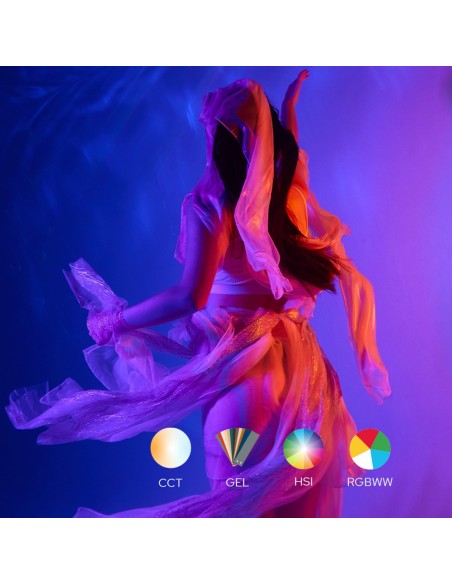Viewport: 452px width, 584px height.
Task: Select the RGBWW text label
Action: coord(370,482)
